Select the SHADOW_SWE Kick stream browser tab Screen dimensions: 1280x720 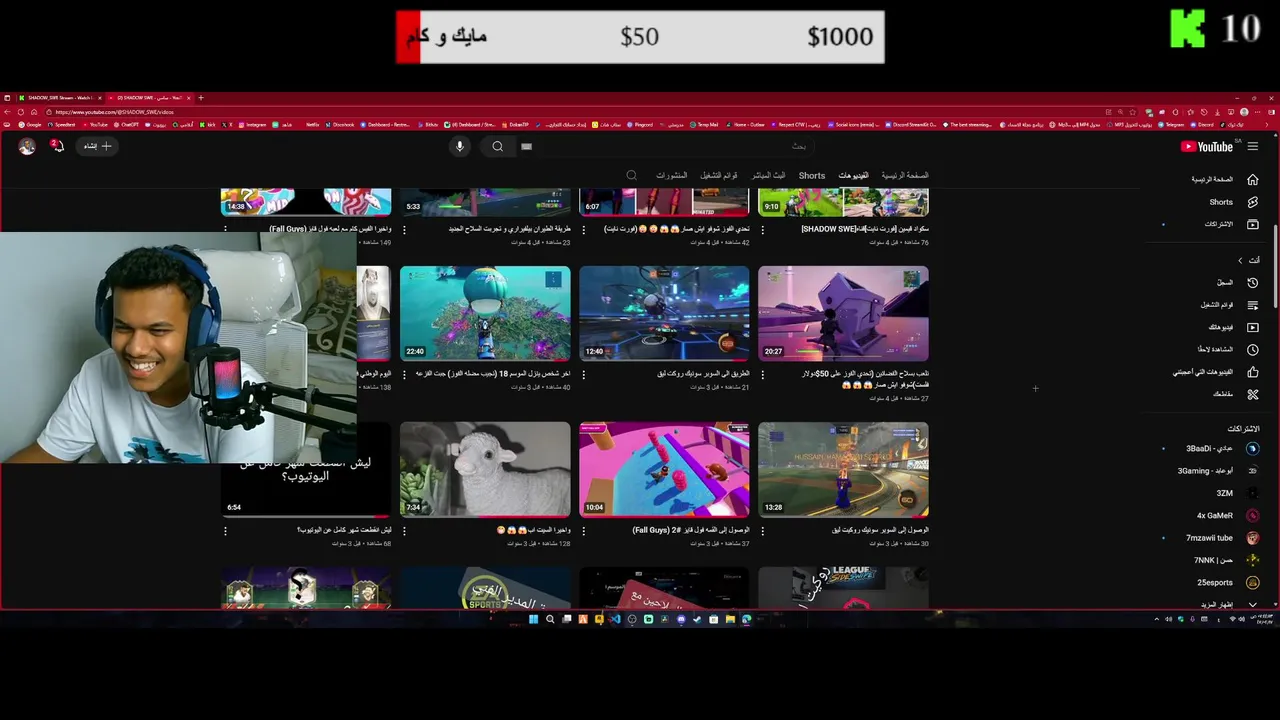coord(60,98)
